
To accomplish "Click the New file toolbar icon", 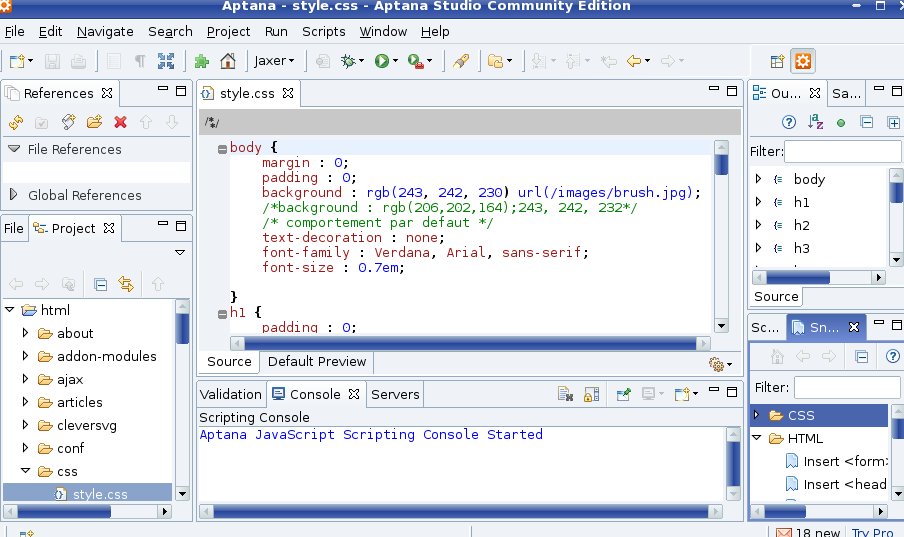I will (17, 61).
